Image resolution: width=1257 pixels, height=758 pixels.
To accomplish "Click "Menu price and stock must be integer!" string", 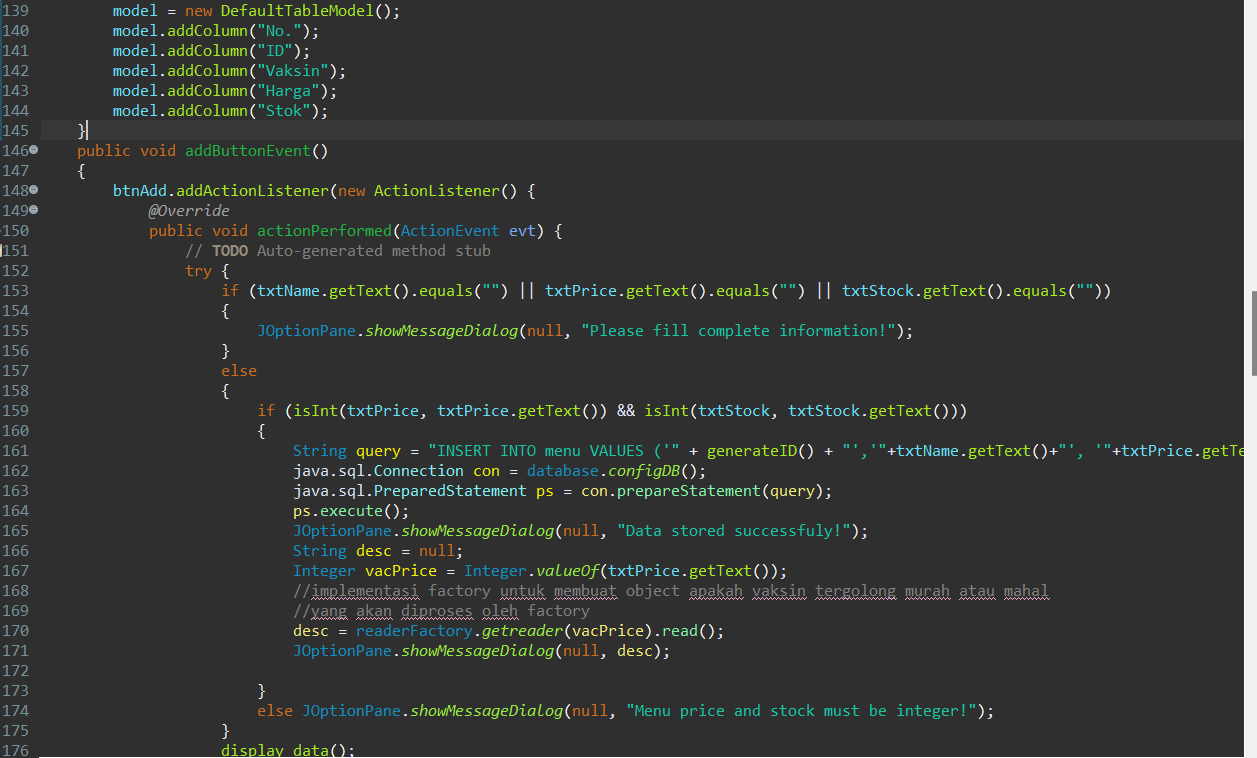I will coord(801,711).
